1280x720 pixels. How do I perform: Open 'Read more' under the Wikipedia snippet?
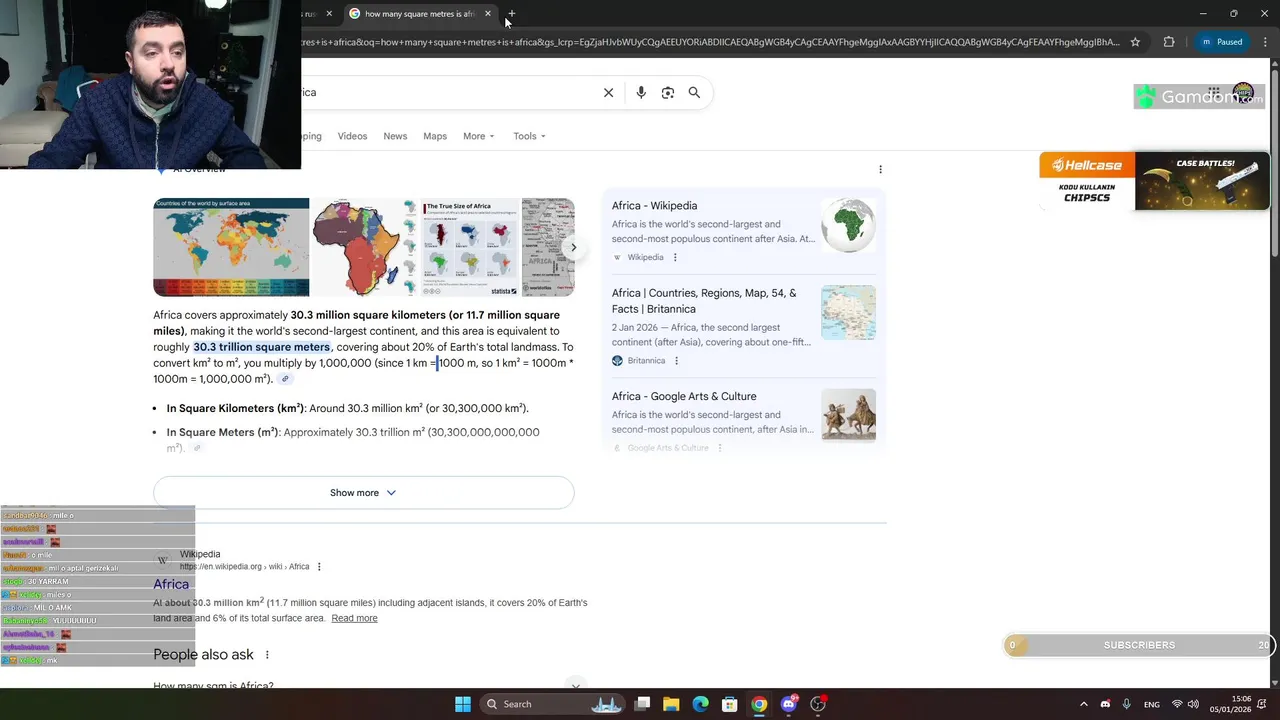coord(354,618)
